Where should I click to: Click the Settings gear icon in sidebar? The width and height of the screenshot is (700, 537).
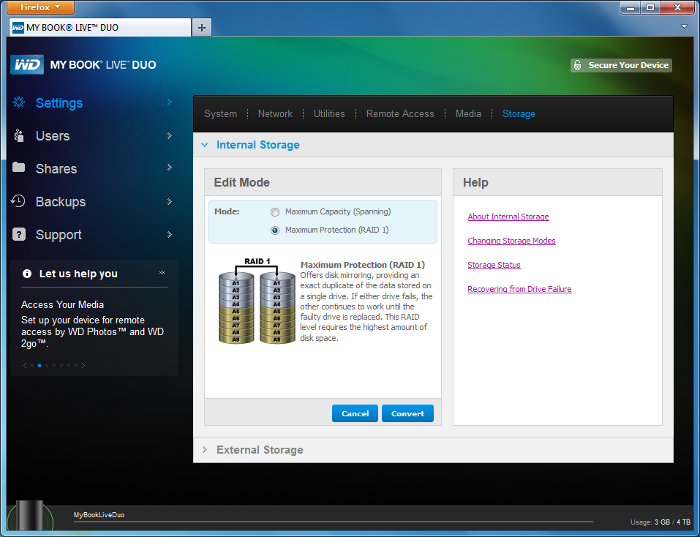click(19, 102)
